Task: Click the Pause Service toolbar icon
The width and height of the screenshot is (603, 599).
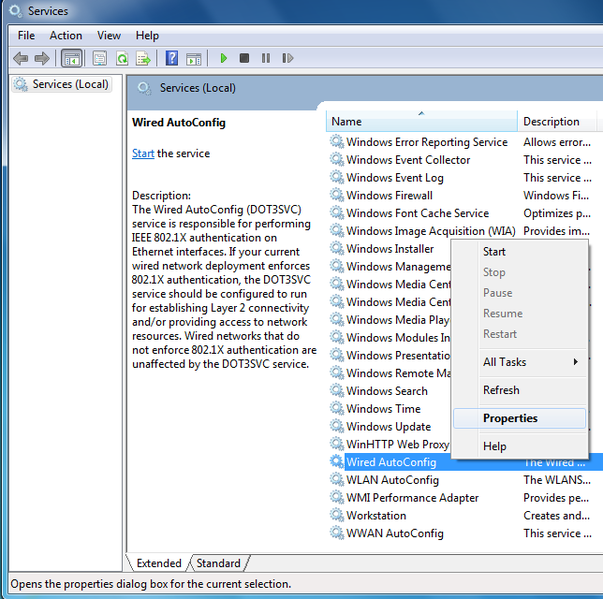Action: coord(266,58)
